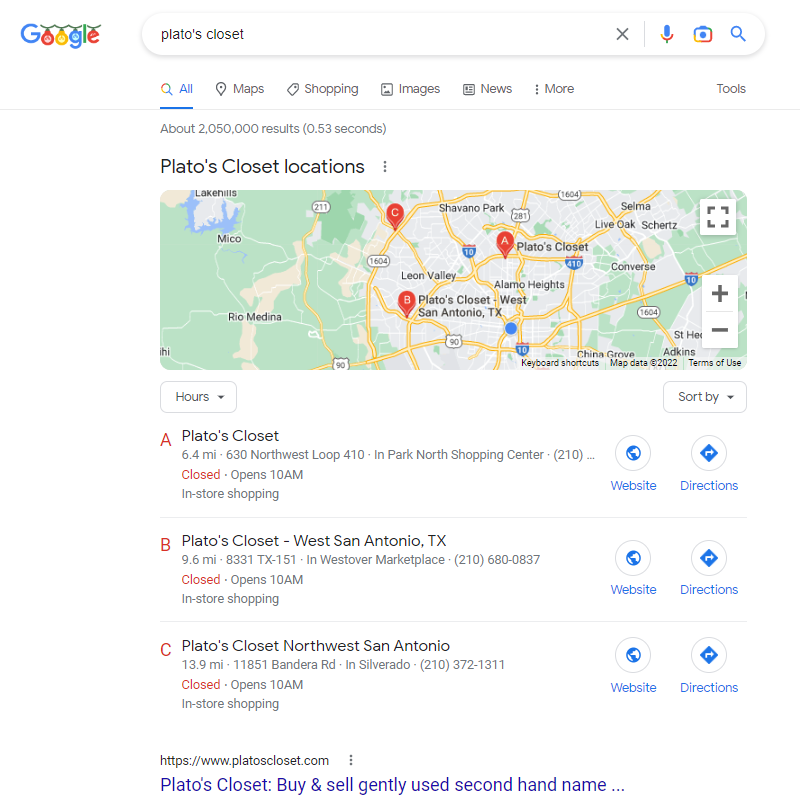
Task: Open Images results tab
Action: click(x=410, y=89)
